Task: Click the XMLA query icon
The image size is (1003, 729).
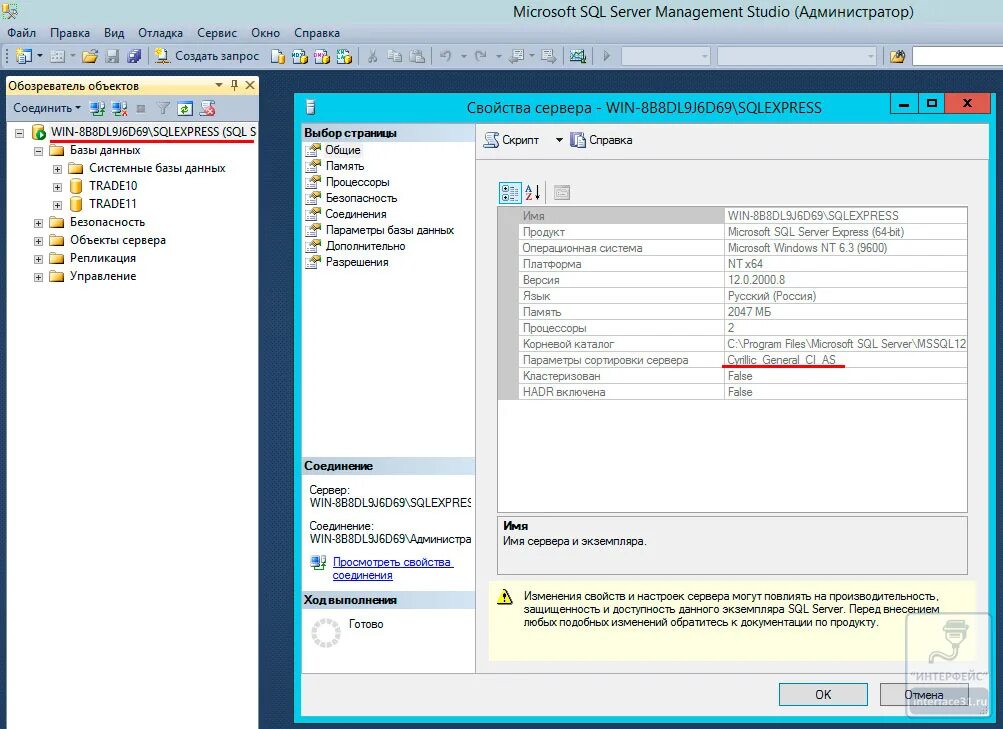Action: click(x=344, y=56)
